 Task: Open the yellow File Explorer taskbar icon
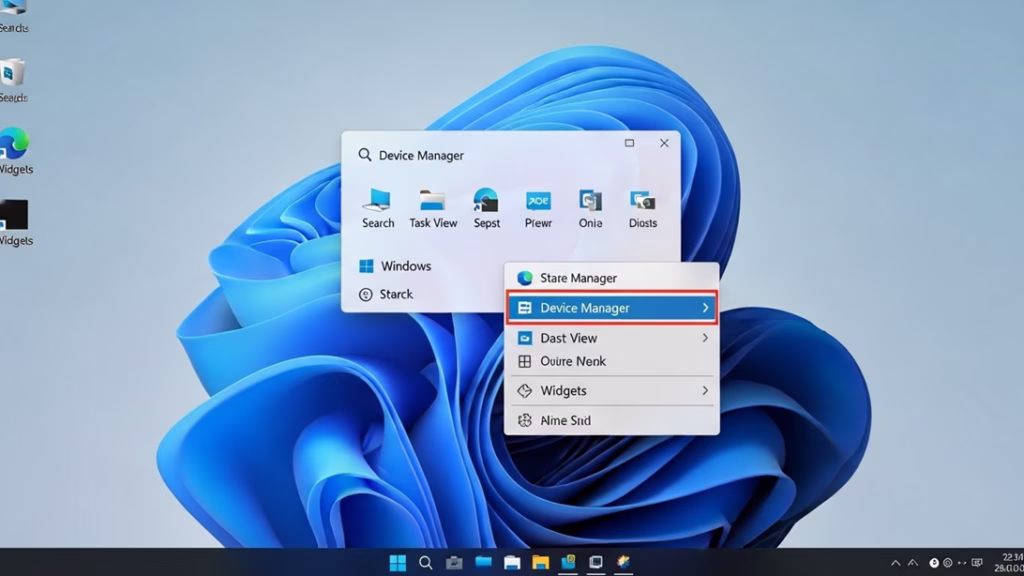[x=540, y=562]
